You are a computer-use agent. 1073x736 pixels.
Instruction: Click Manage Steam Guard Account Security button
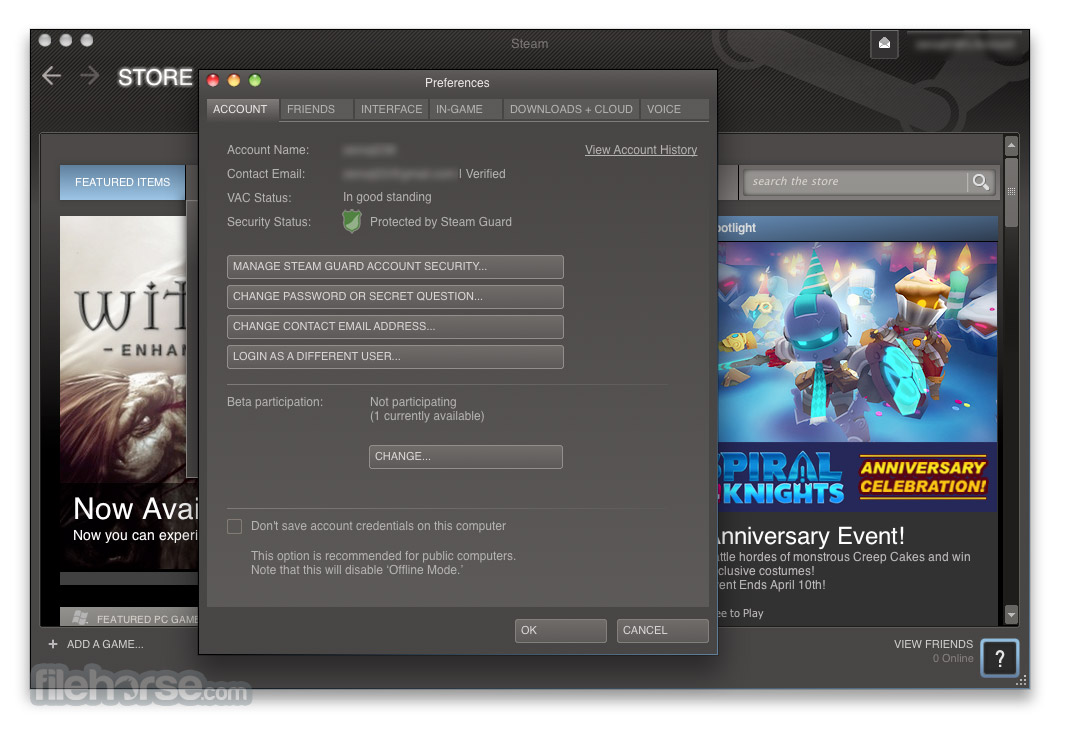(x=396, y=267)
